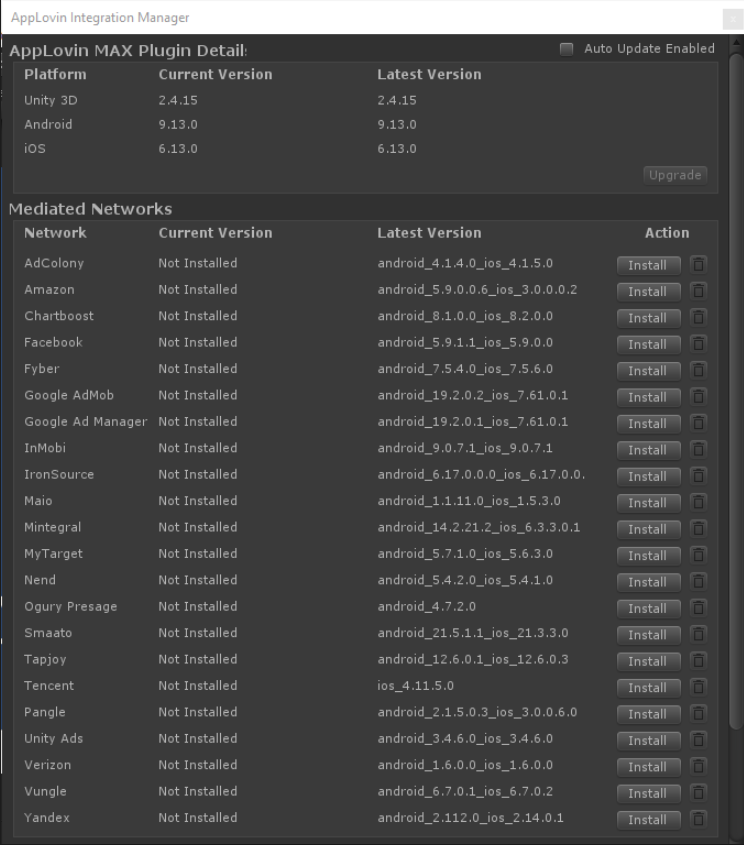Click Install in the Fyber row
This screenshot has width=744, height=845.
click(x=648, y=371)
